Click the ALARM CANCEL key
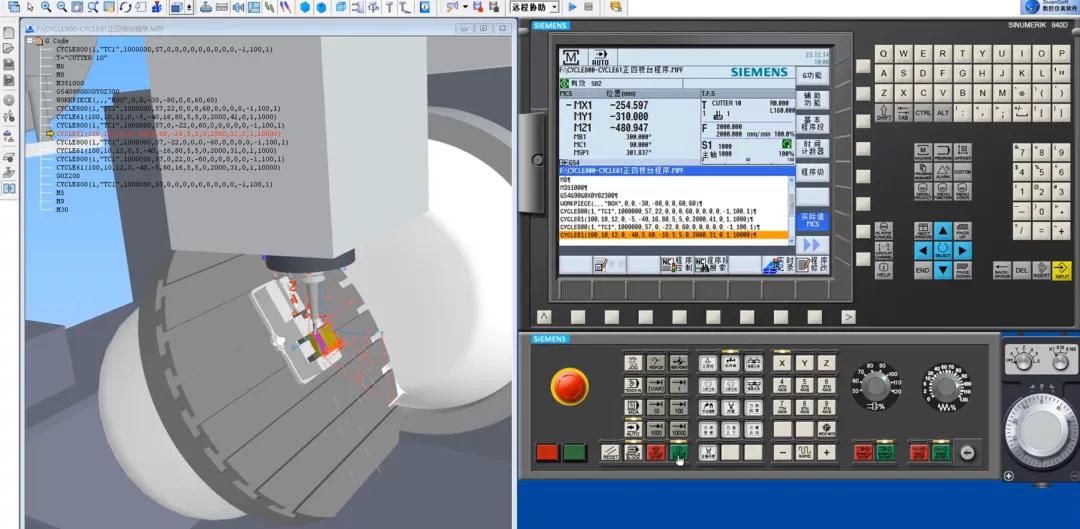The width and height of the screenshot is (1080, 529). click(x=883, y=231)
